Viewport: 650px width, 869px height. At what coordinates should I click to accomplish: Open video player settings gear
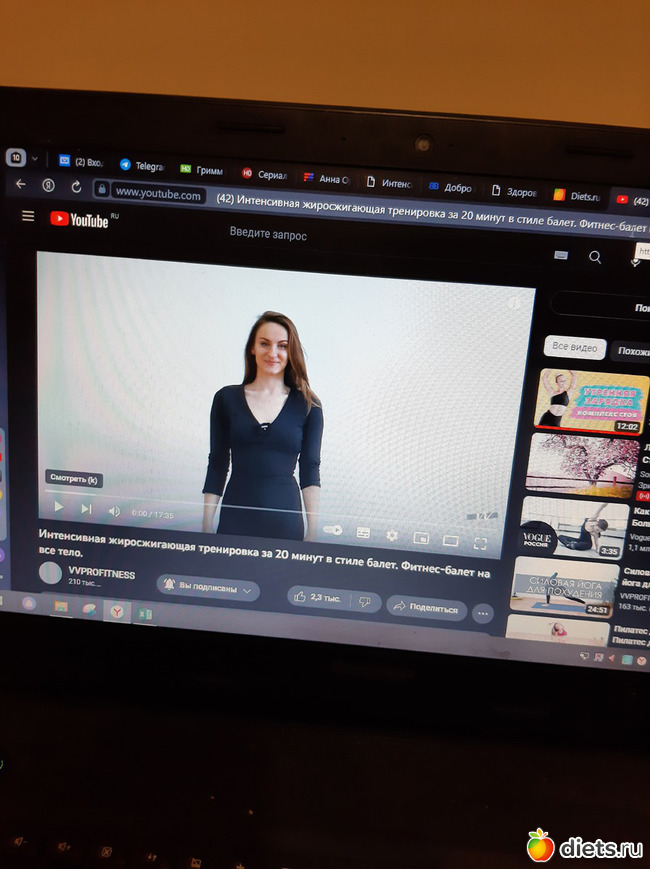point(392,535)
